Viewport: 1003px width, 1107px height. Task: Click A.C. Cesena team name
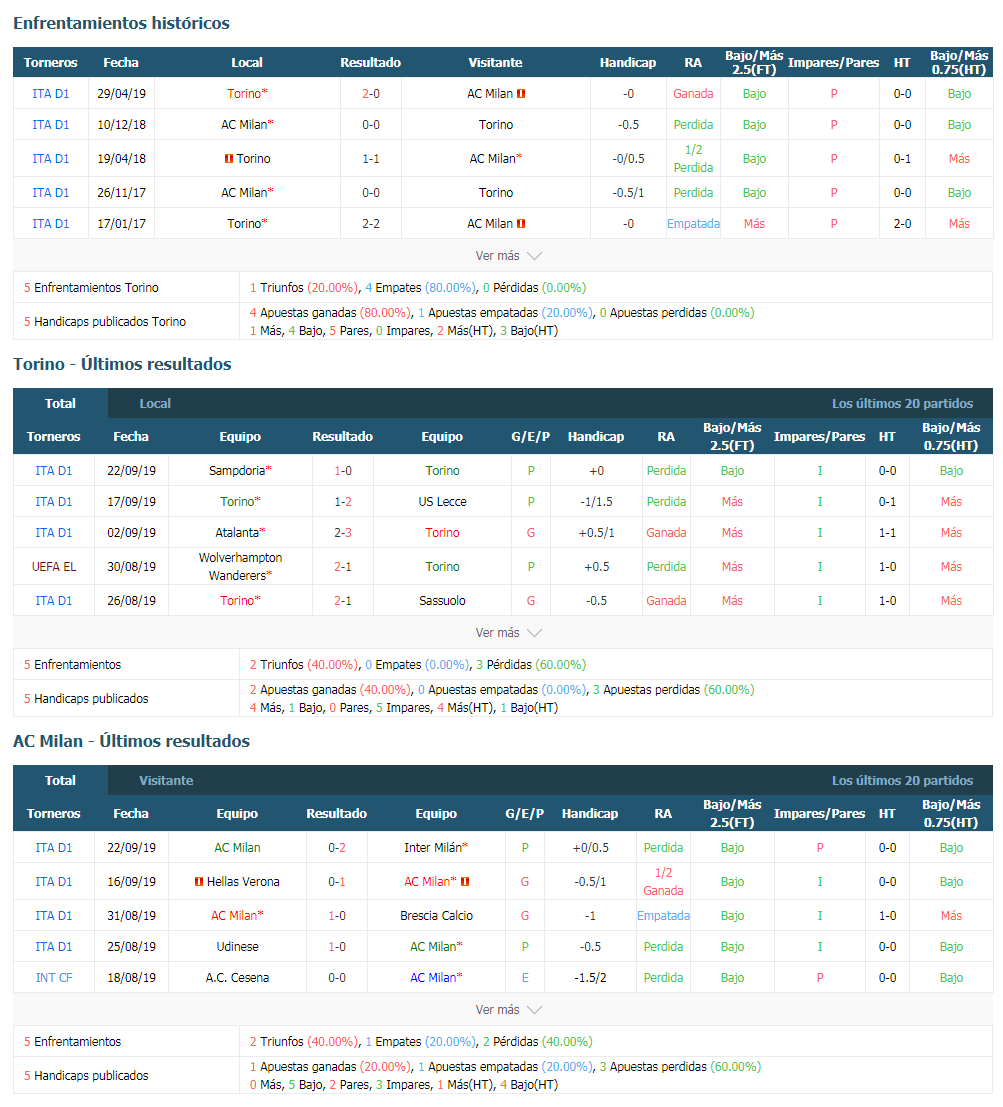coord(237,977)
